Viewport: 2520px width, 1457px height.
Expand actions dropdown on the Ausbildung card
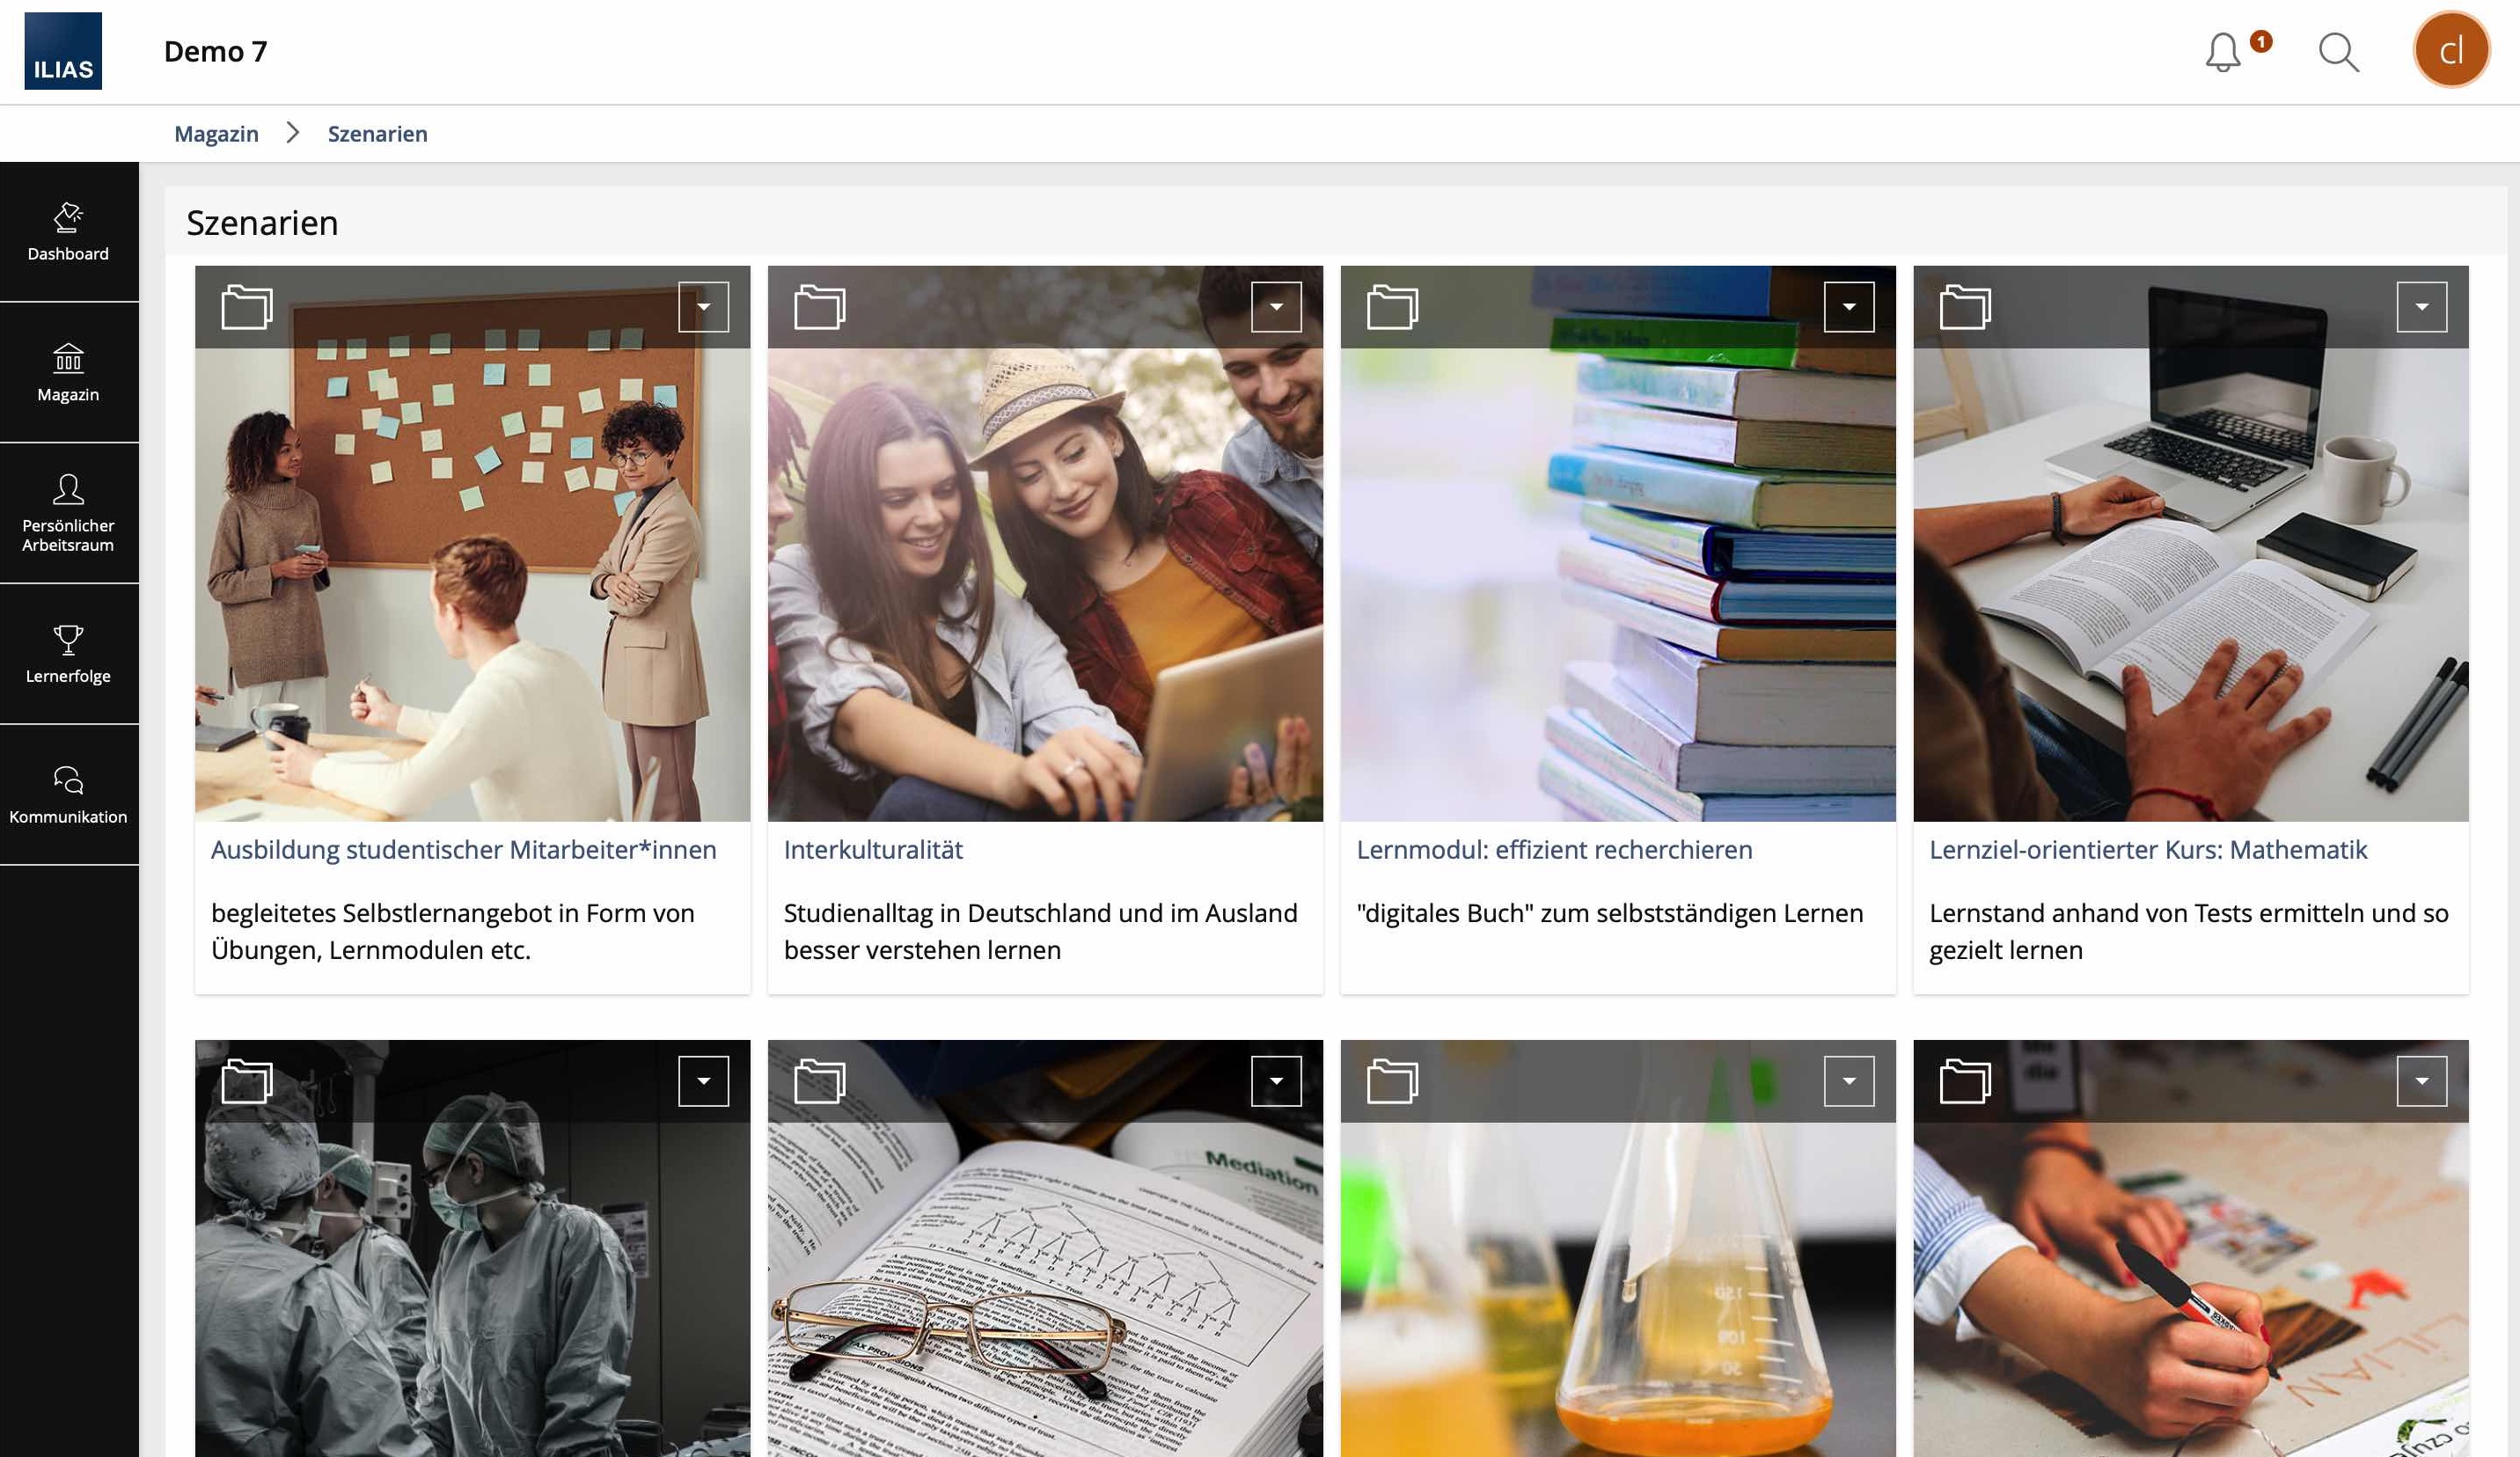click(x=703, y=307)
